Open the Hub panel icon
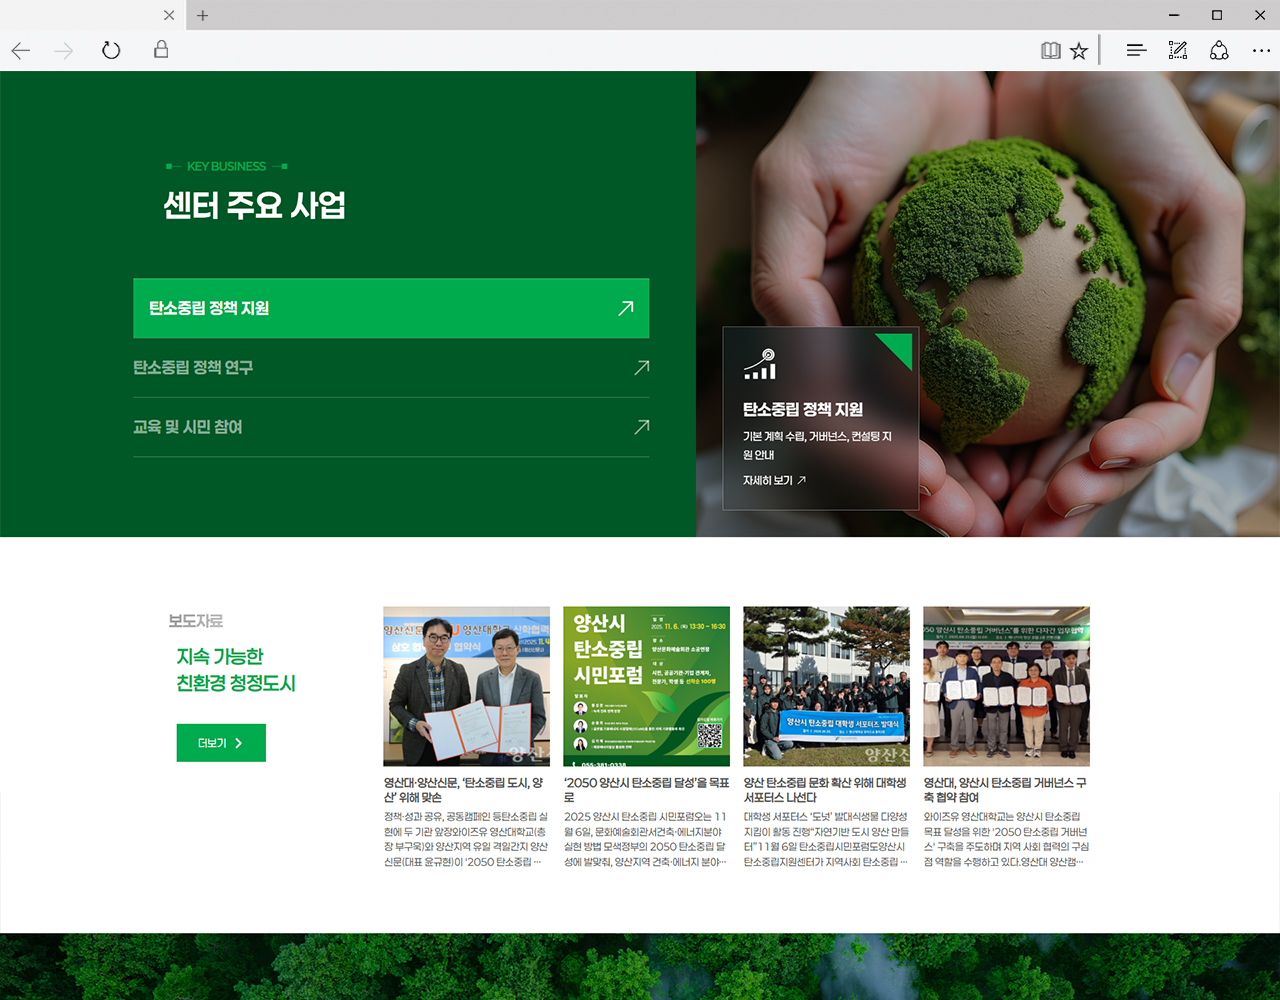This screenshot has height=1000, width=1280. tap(1136, 50)
